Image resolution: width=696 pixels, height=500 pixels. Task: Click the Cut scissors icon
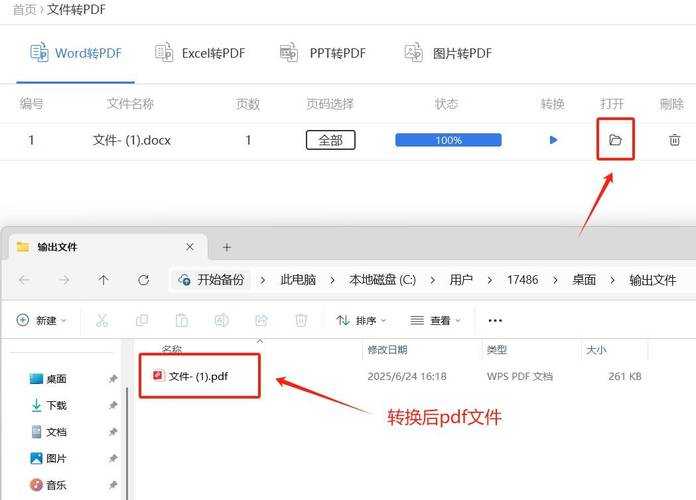(102, 320)
